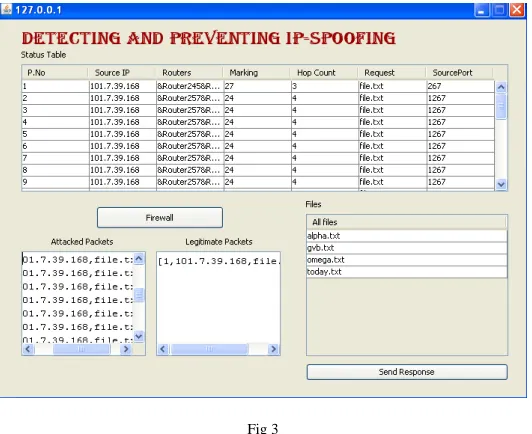Viewport: 532px width, 434px height.
Task: Click the Source IP column header
Action: tap(122, 73)
